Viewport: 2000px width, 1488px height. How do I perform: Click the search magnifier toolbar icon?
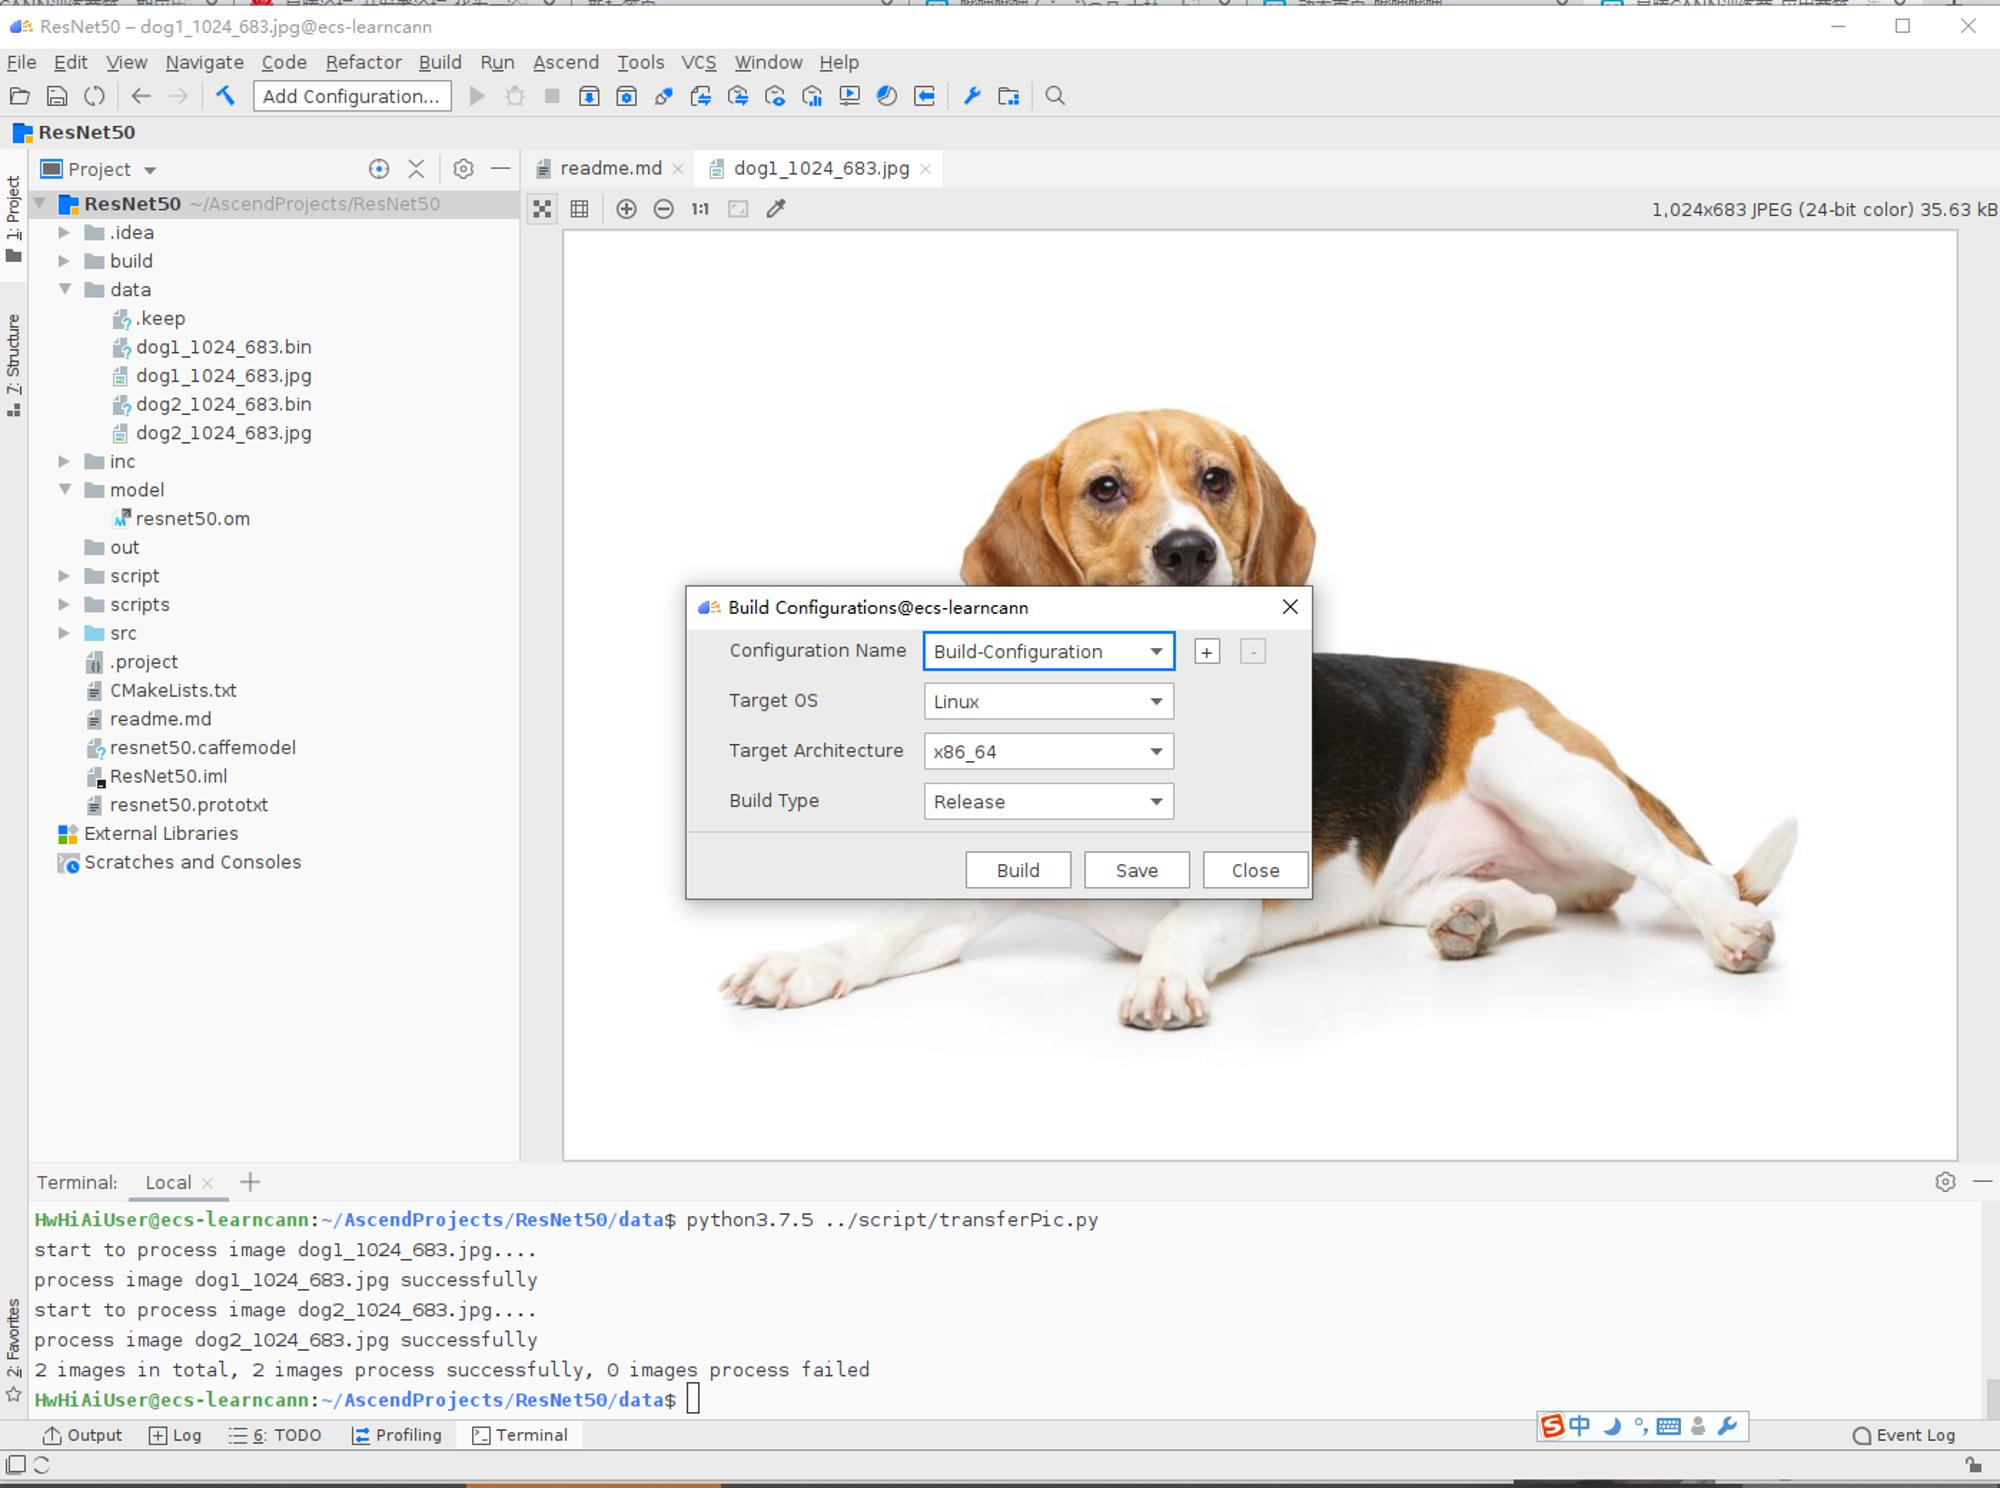[x=1055, y=96]
